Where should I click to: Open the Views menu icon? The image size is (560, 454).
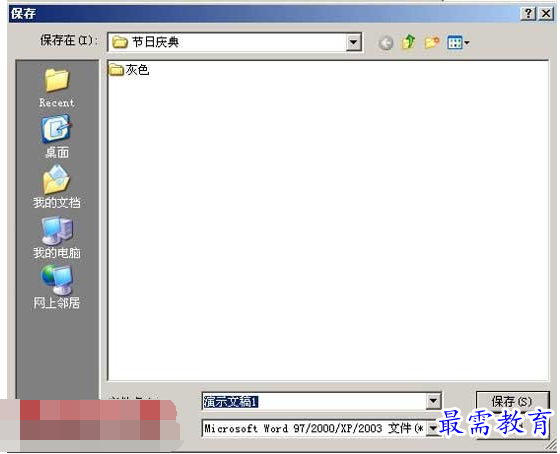click(458, 43)
